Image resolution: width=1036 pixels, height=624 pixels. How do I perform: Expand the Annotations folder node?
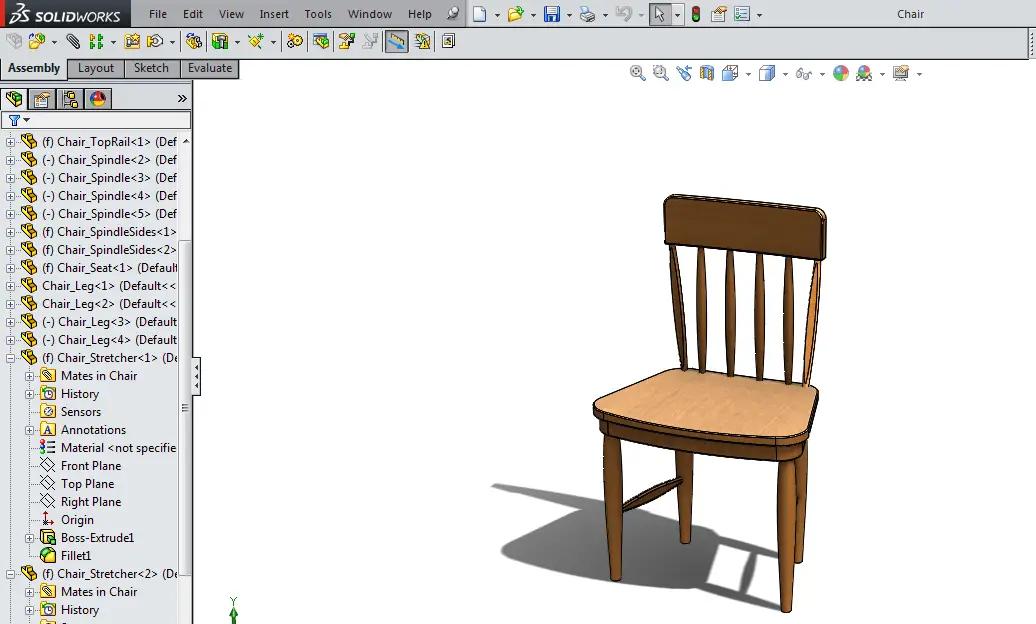29,430
